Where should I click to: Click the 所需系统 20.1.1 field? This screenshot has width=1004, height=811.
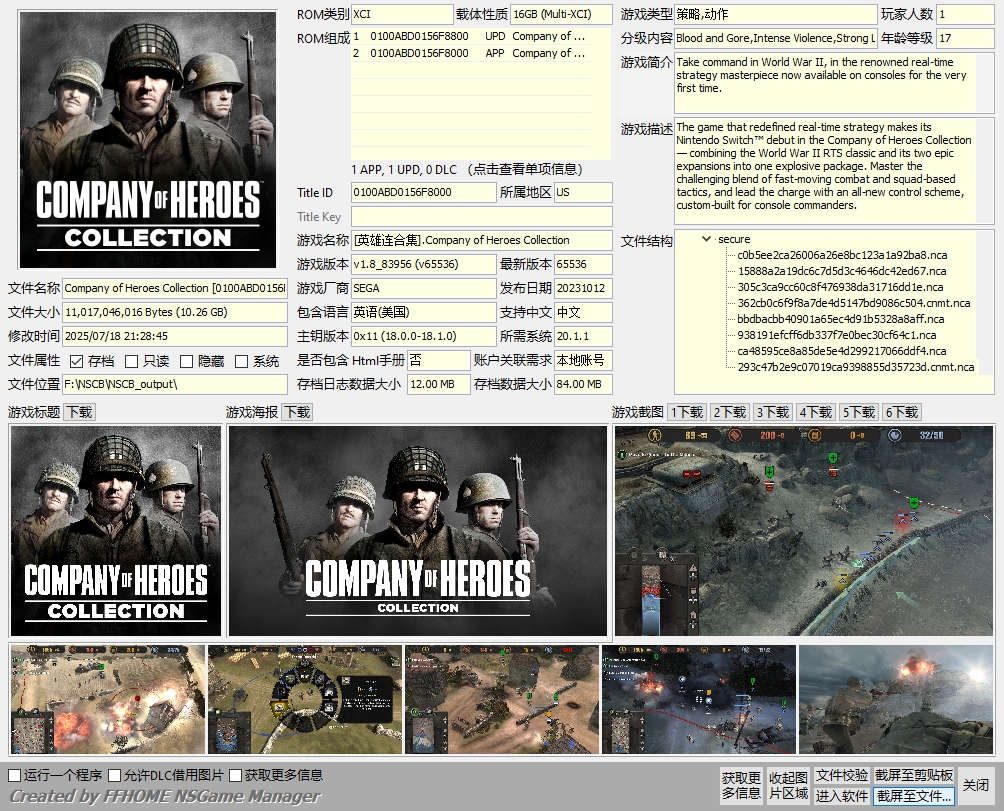pyautogui.click(x=583, y=337)
